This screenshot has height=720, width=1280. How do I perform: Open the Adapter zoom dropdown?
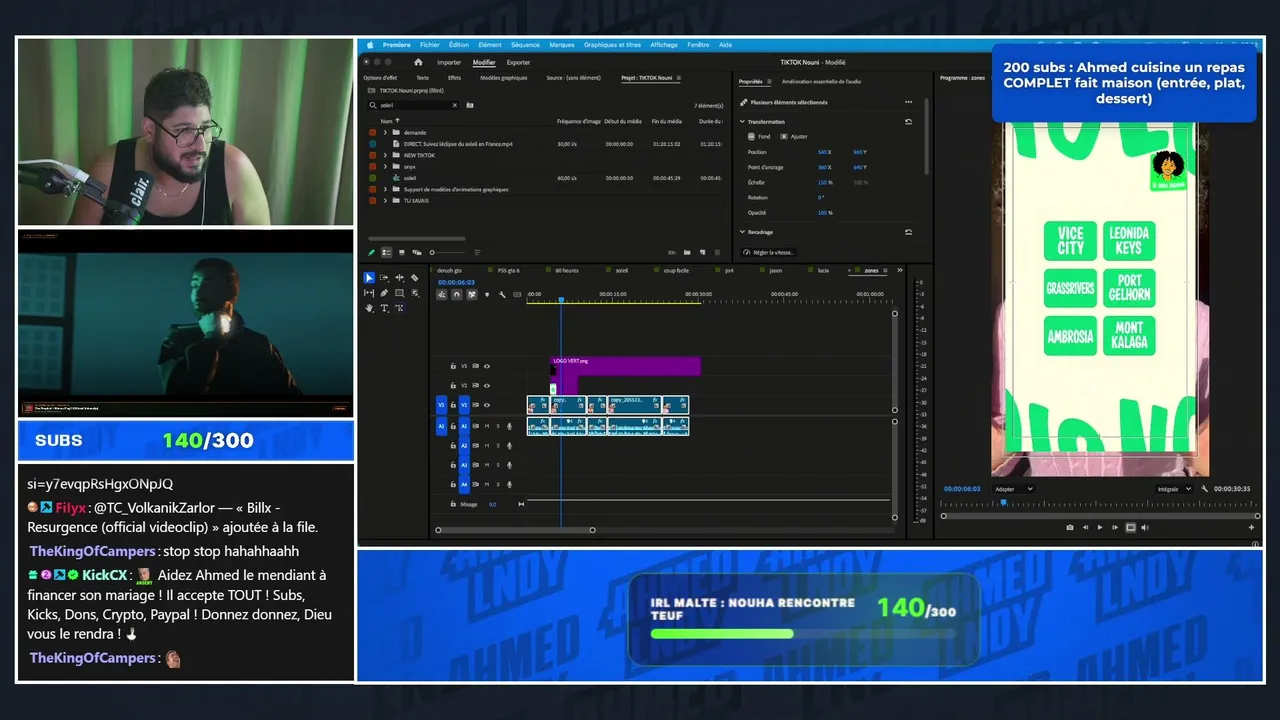pos(1012,489)
